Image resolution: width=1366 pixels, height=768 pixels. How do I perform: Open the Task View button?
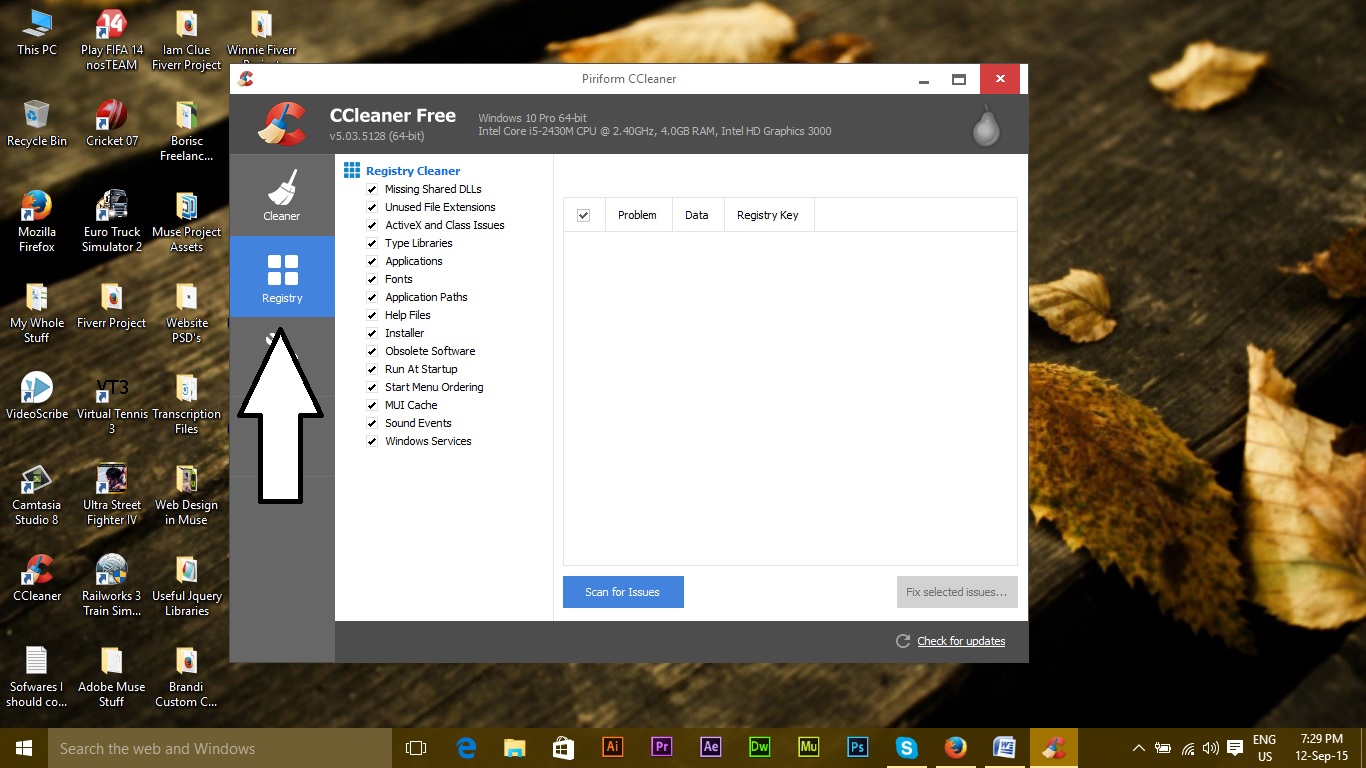pyautogui.click(x=416, y=748)
